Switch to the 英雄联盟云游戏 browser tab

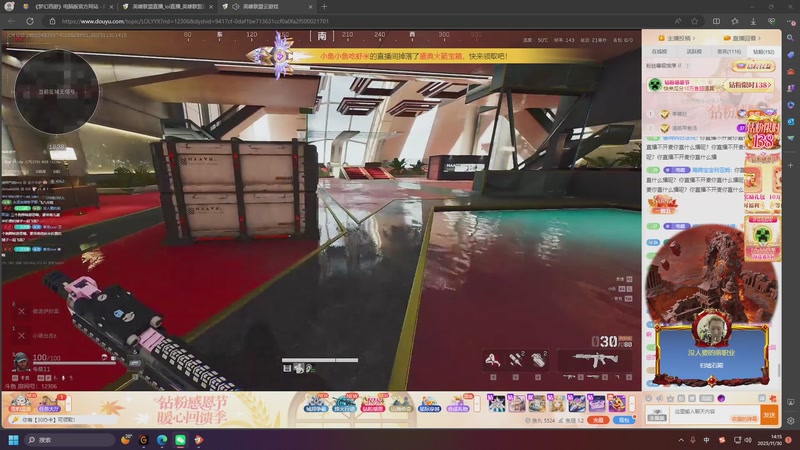[266, 7]
